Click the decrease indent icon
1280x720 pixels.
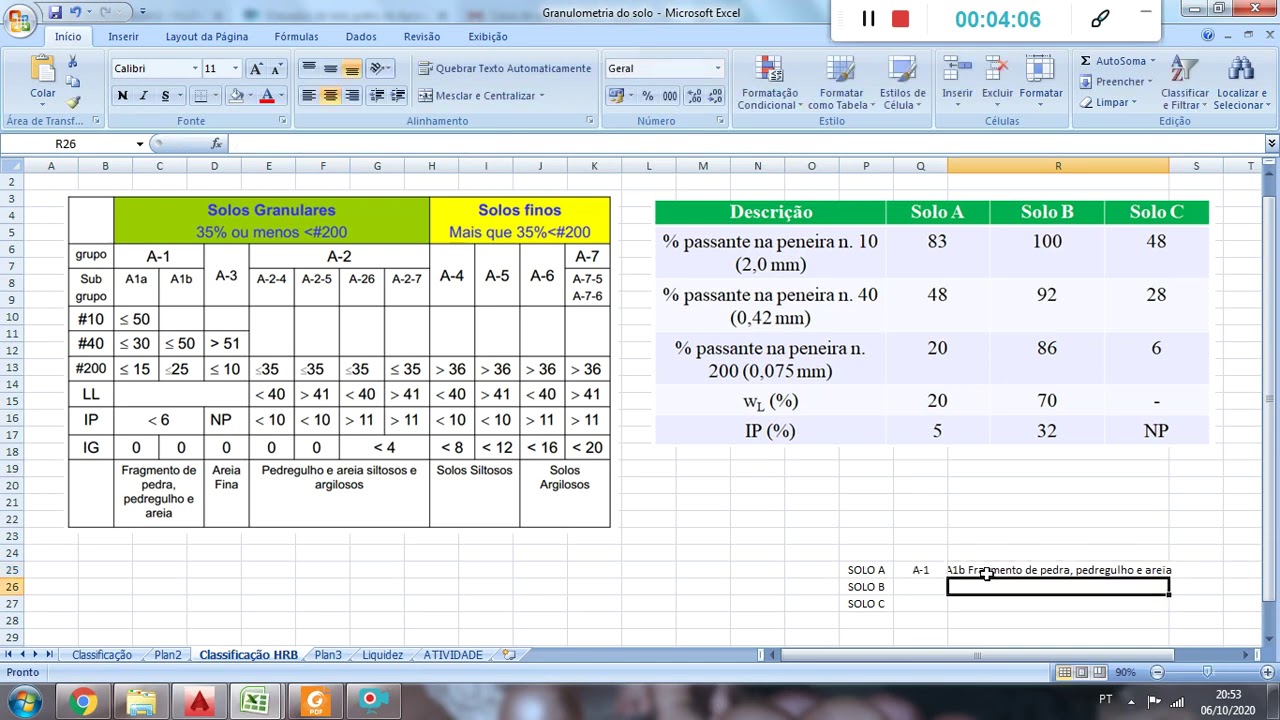tap(376, 95)
